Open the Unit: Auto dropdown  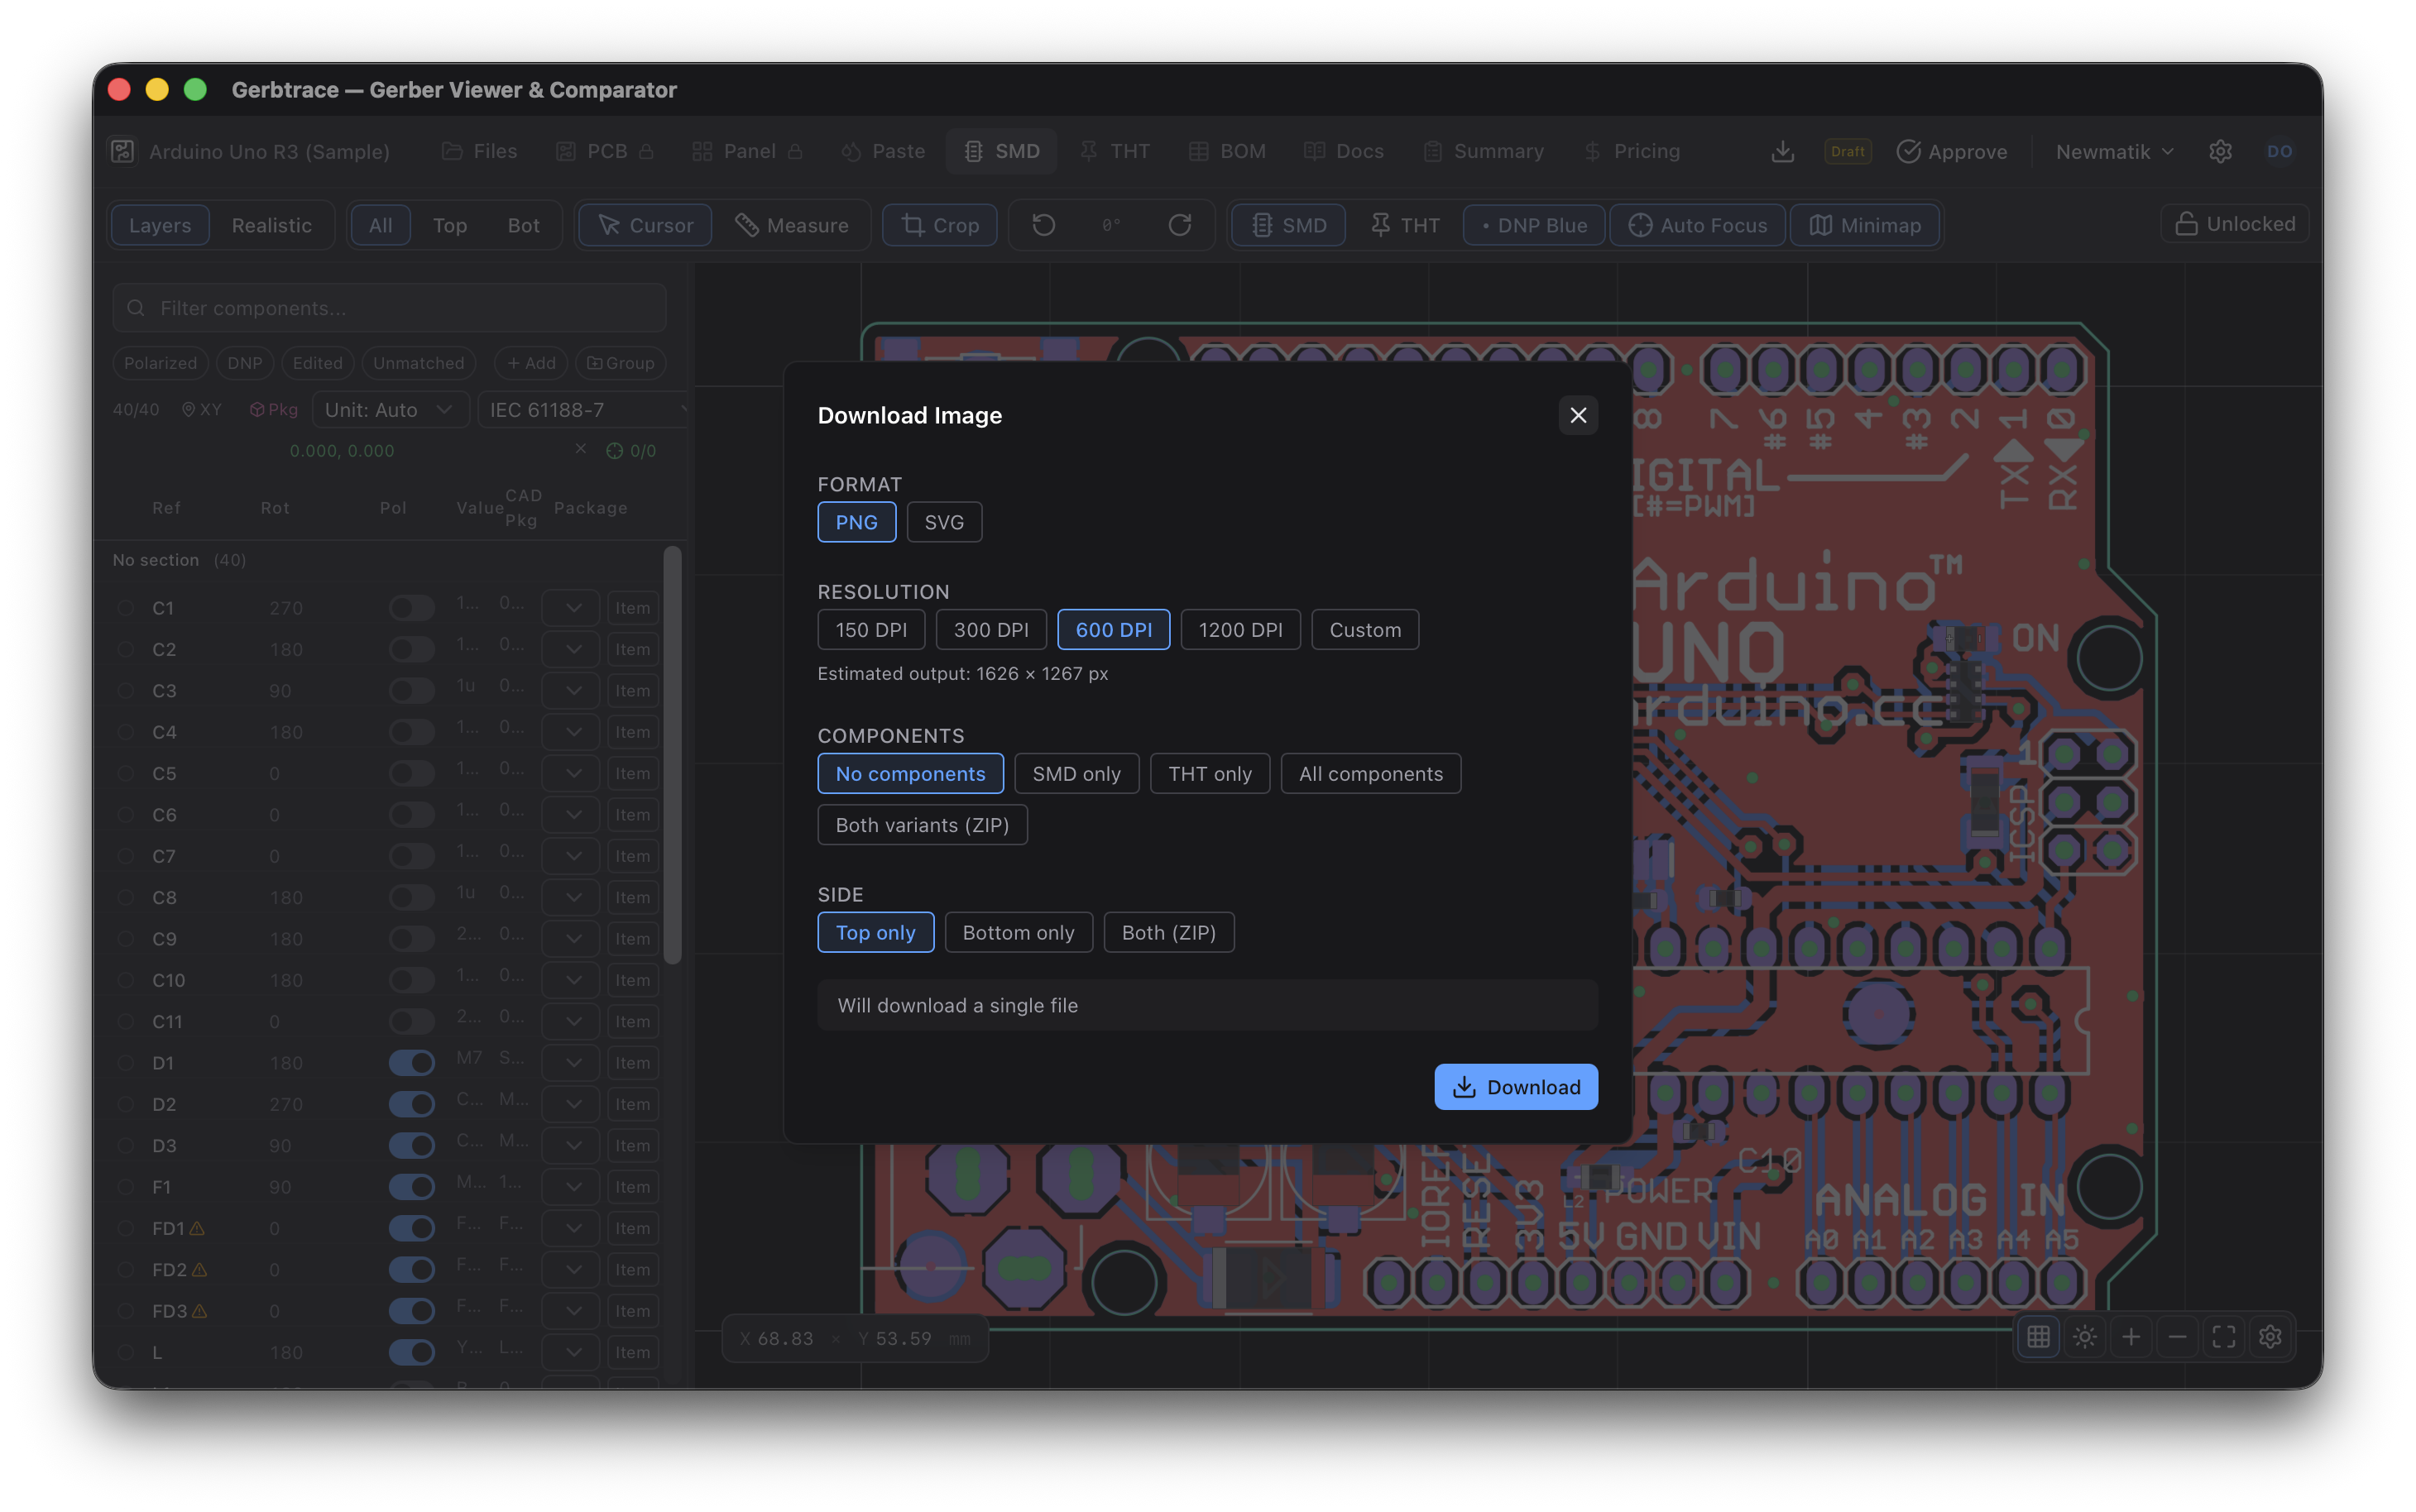(x=390, y=410)
